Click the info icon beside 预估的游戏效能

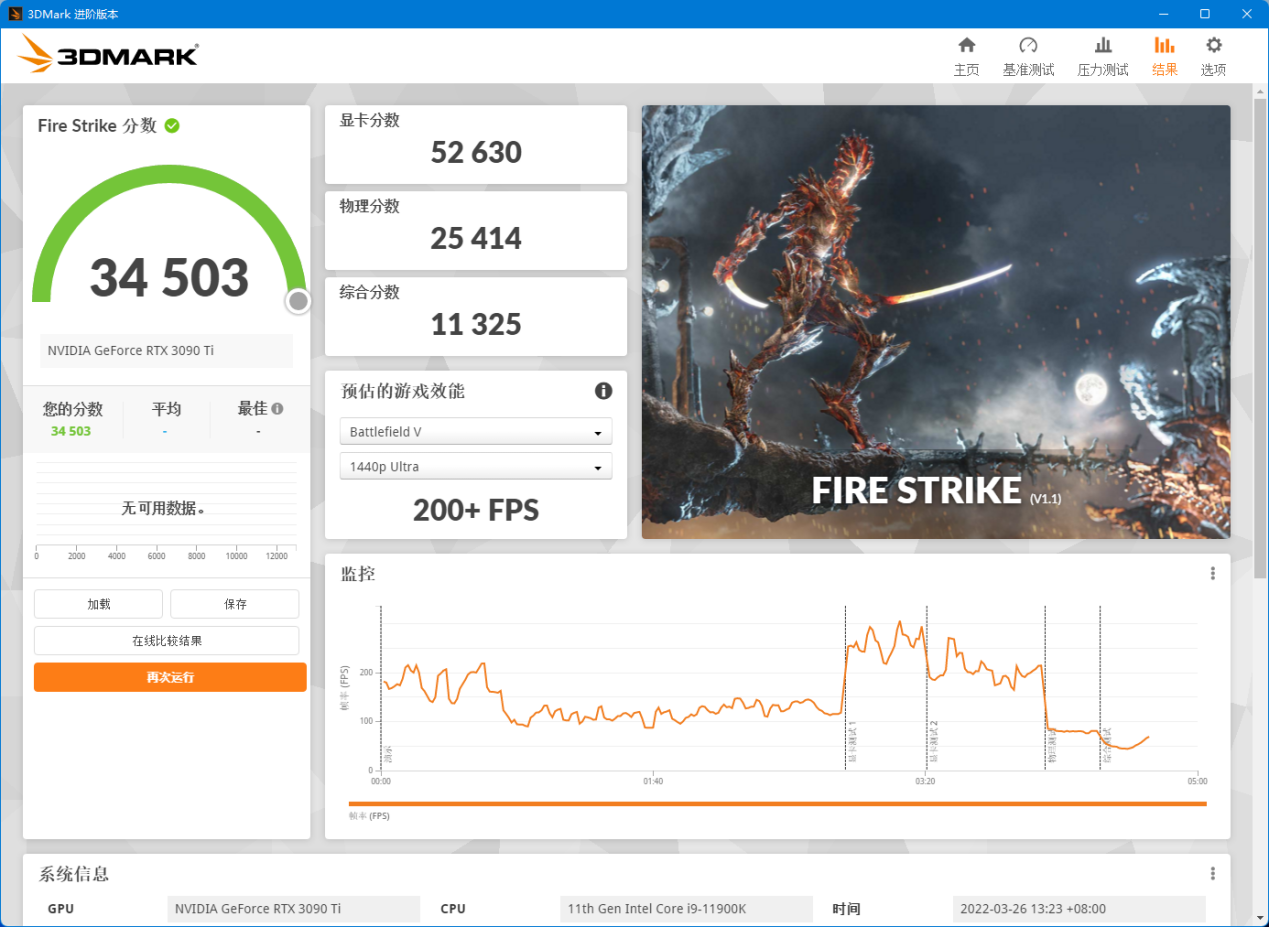click(x=603, y=391)
